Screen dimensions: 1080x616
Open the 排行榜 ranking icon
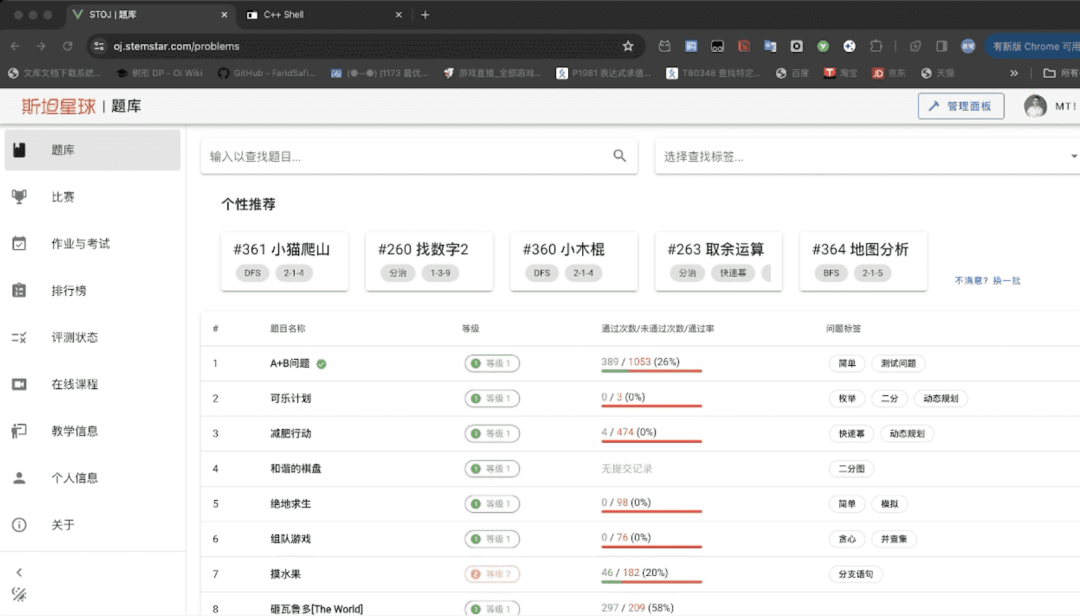click(x=19, y=291)
